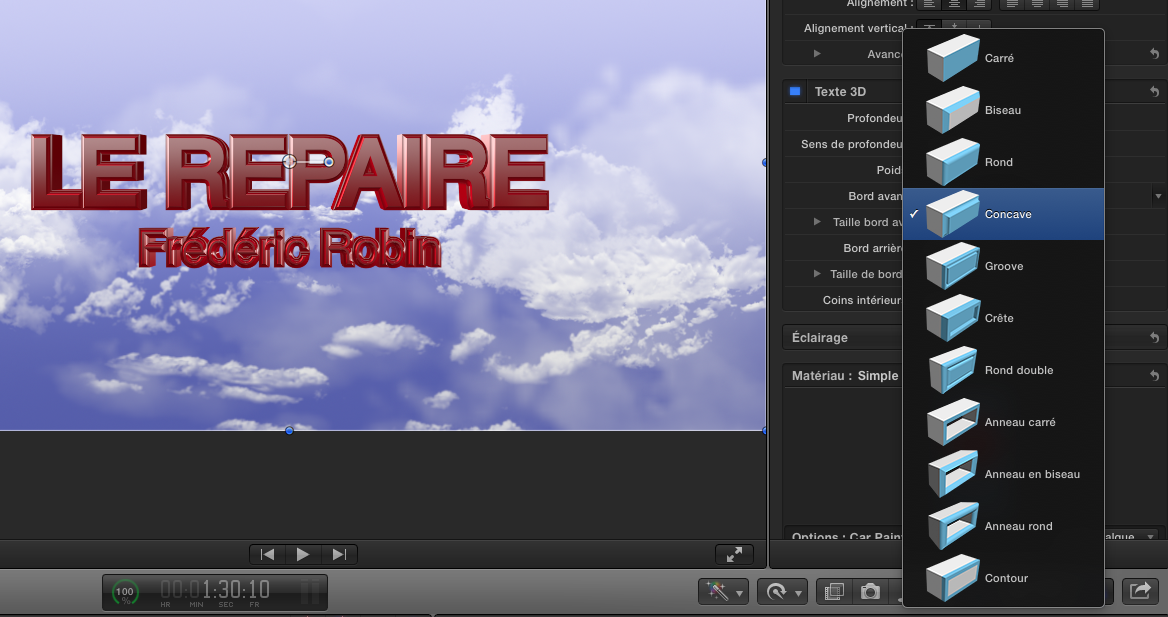
Task: Click the bottom-center canvas bounding handle
Action: (x=289, y=430)
